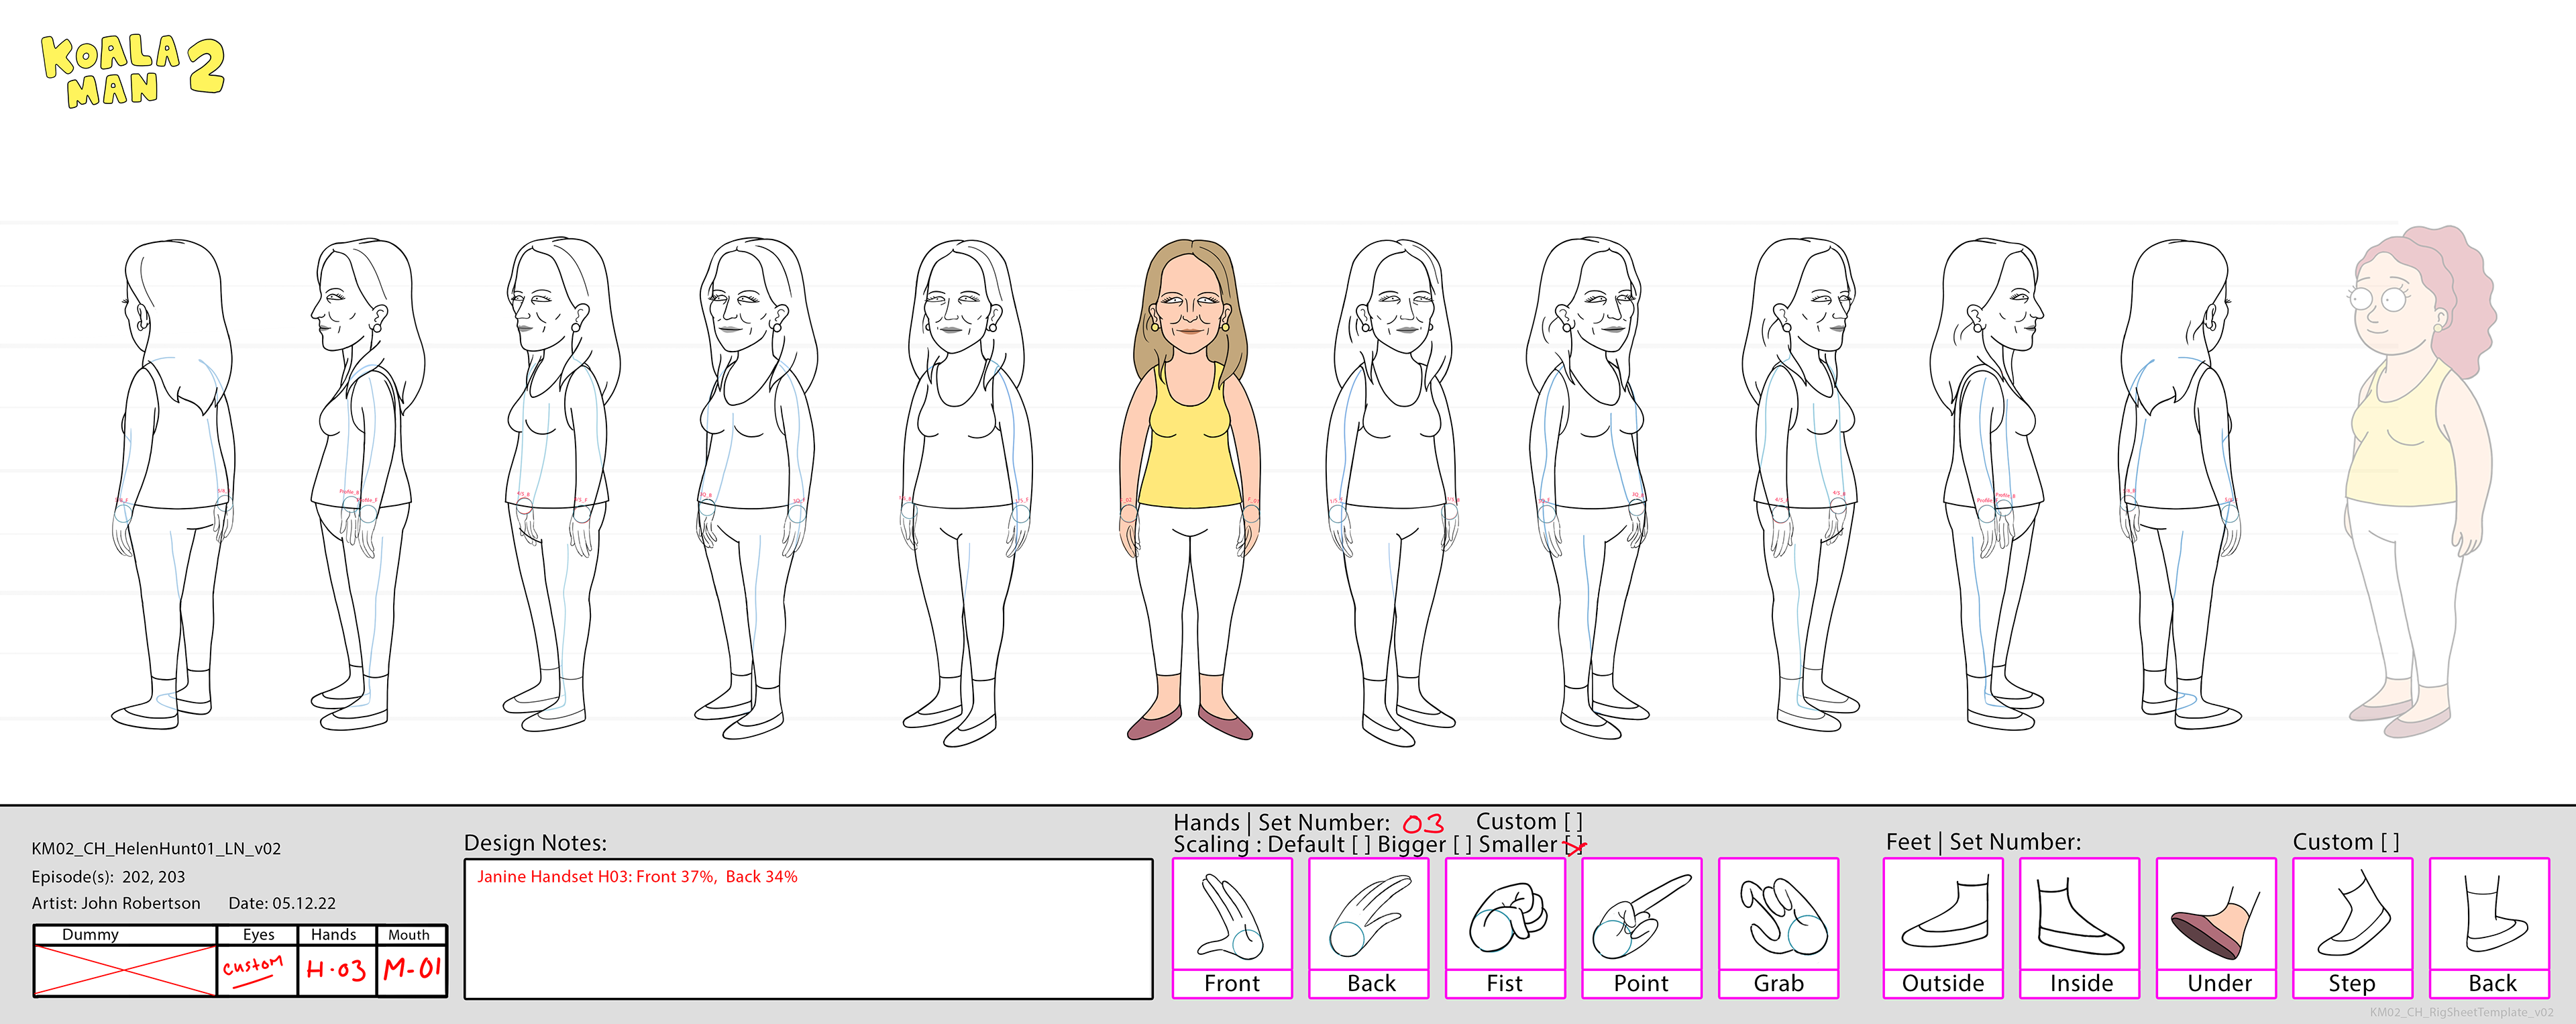Click the Episode(s): 202, 203 line
The height and width of the screenshot is (1024, 2576).
click(108, 876)
